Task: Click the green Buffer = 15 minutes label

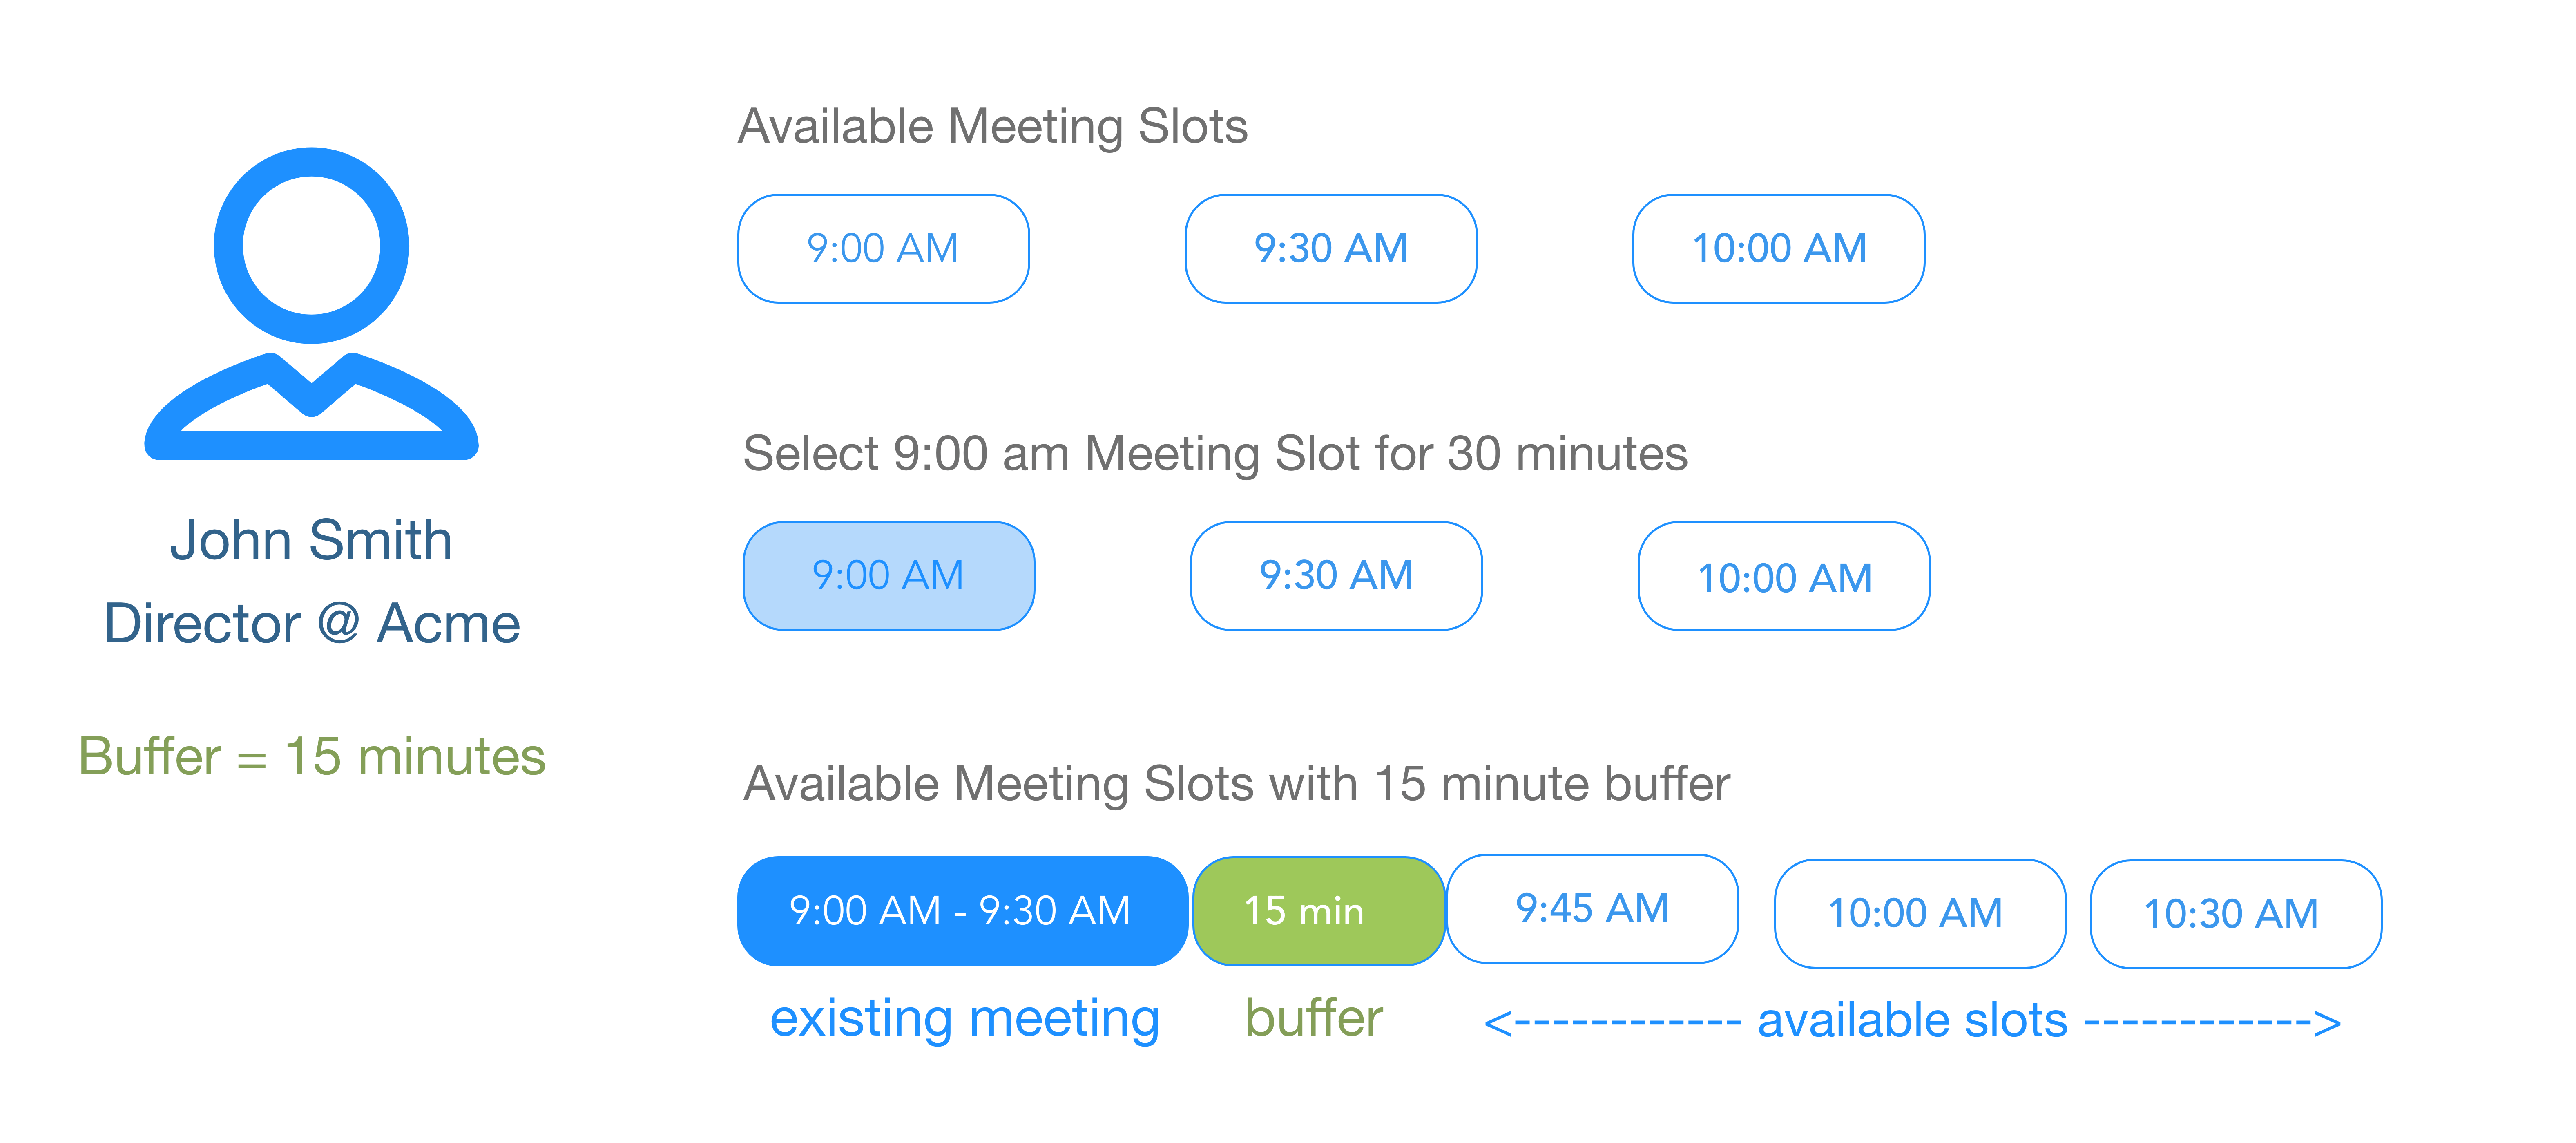Action: click(312, 756)
